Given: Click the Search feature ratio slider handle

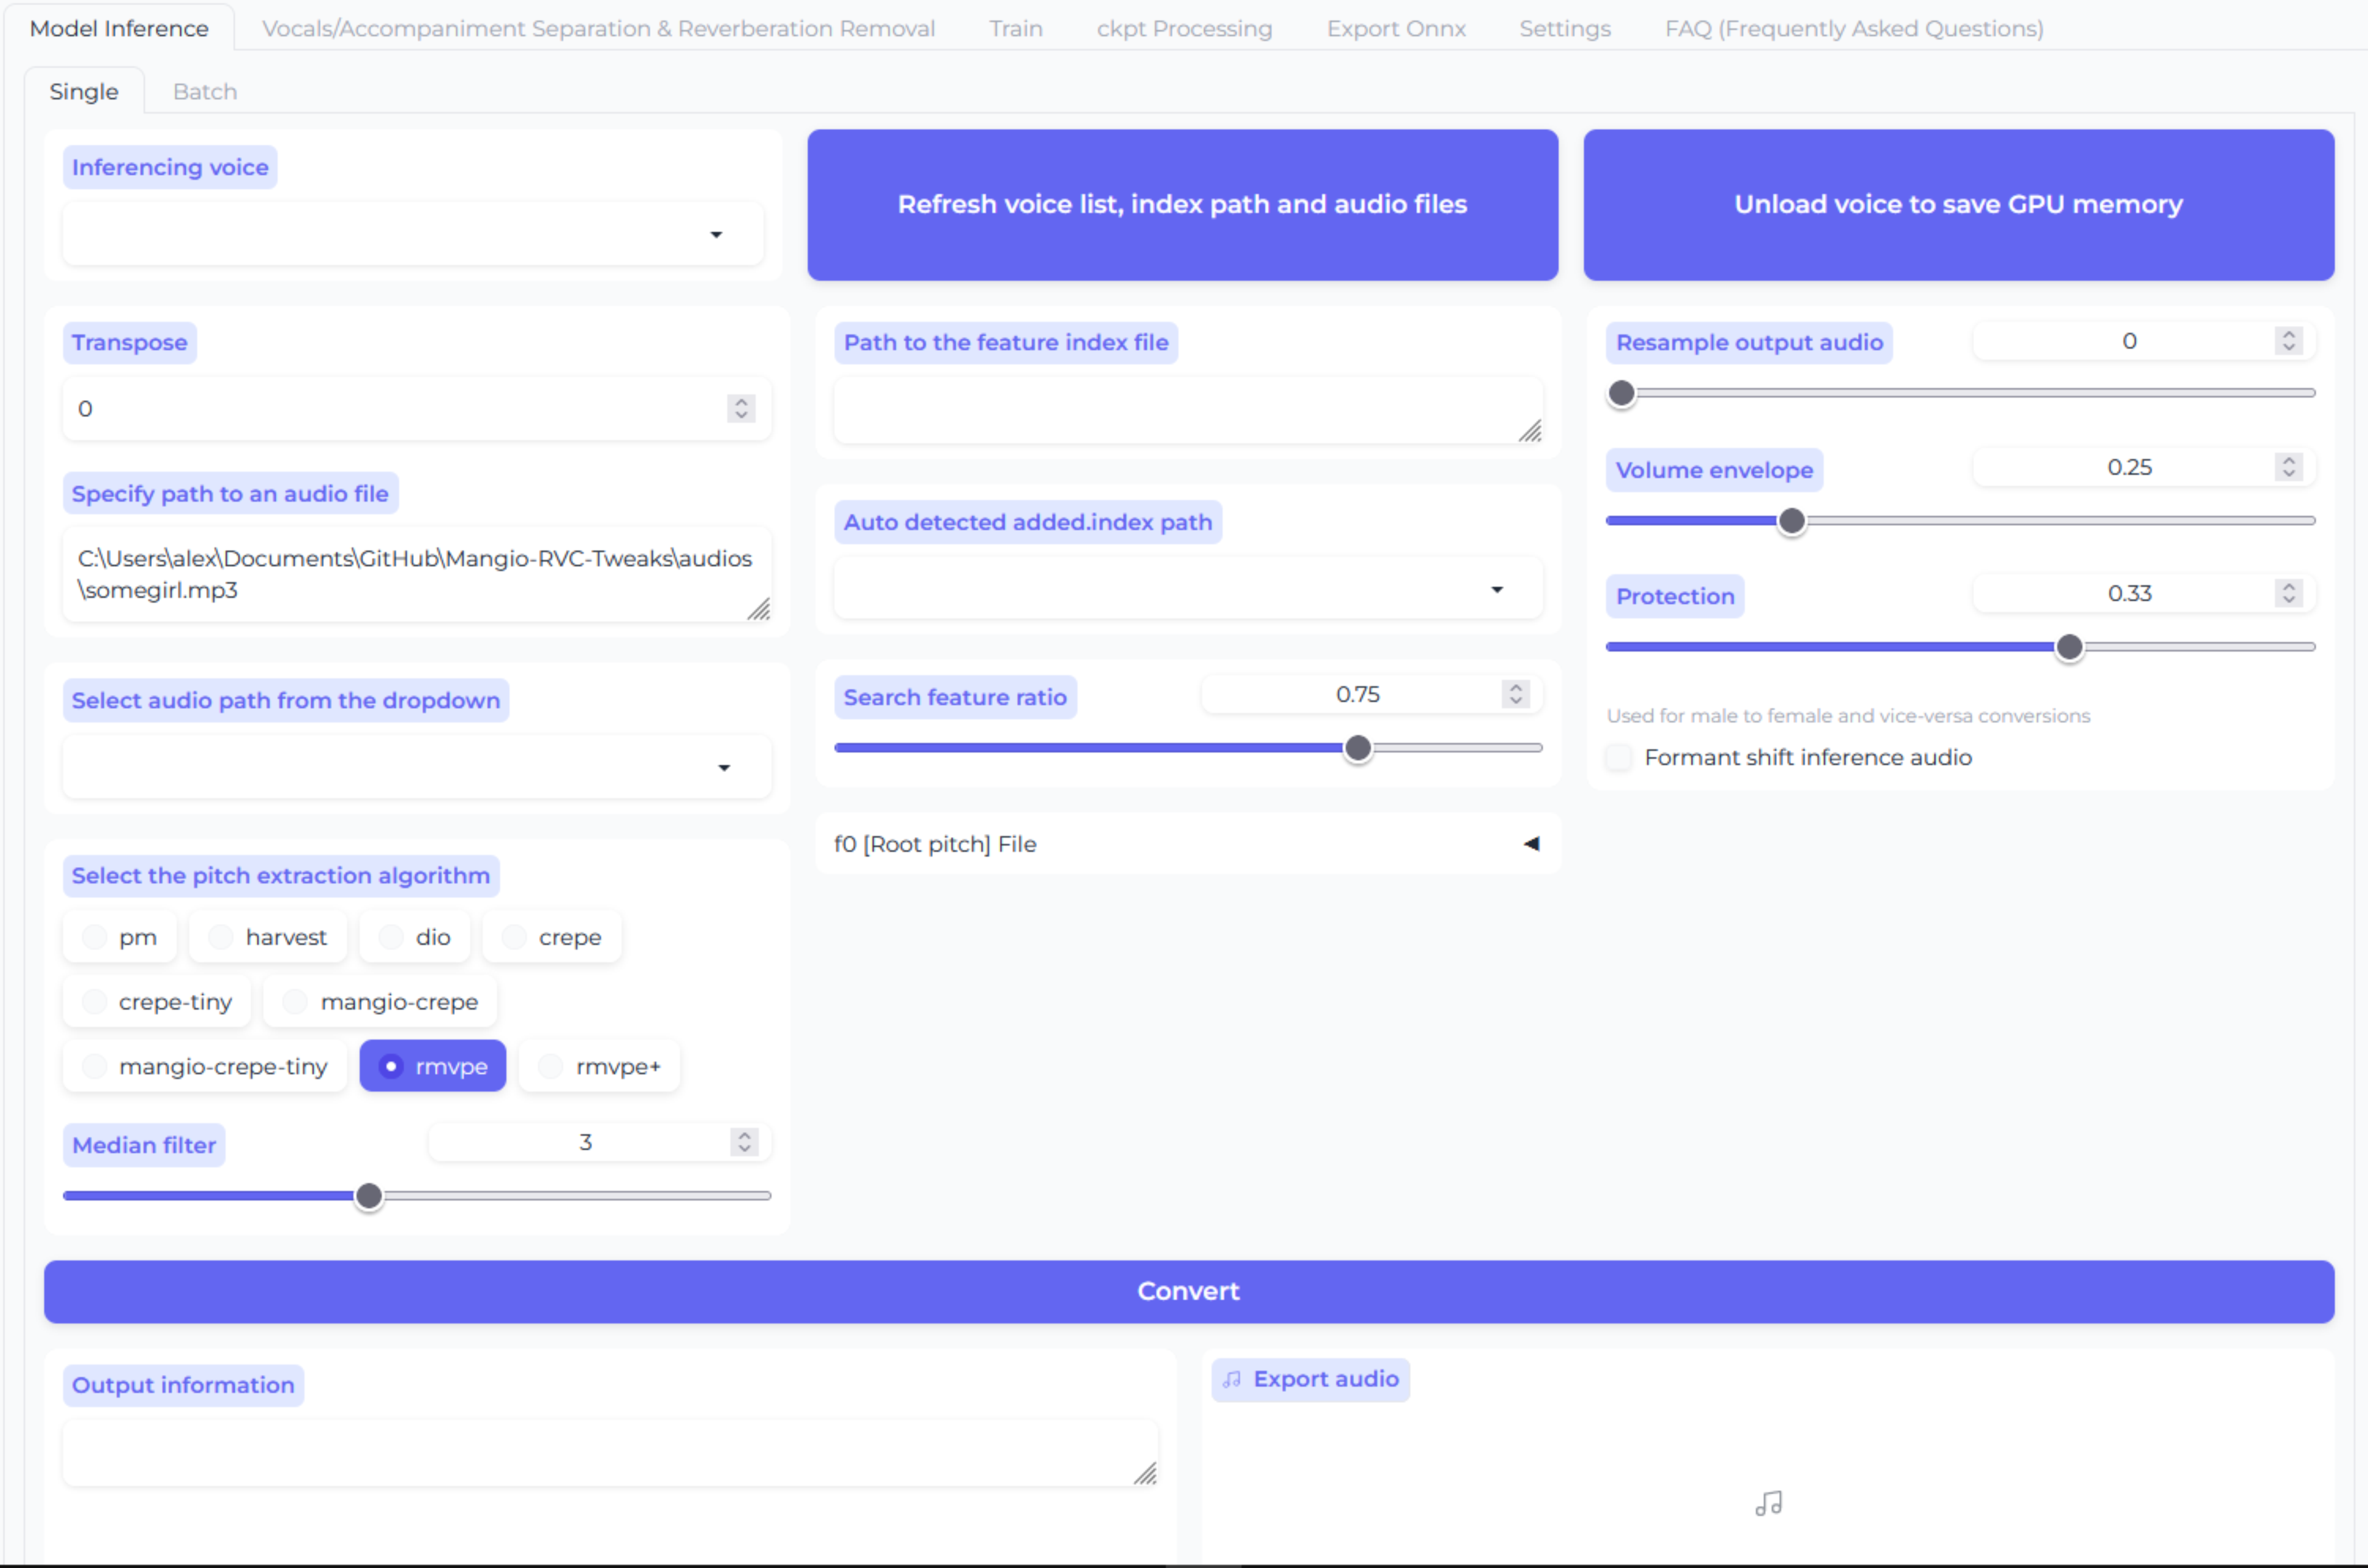Looking at the screenshot, I should pyautogui.click(x=1358, y=748).
